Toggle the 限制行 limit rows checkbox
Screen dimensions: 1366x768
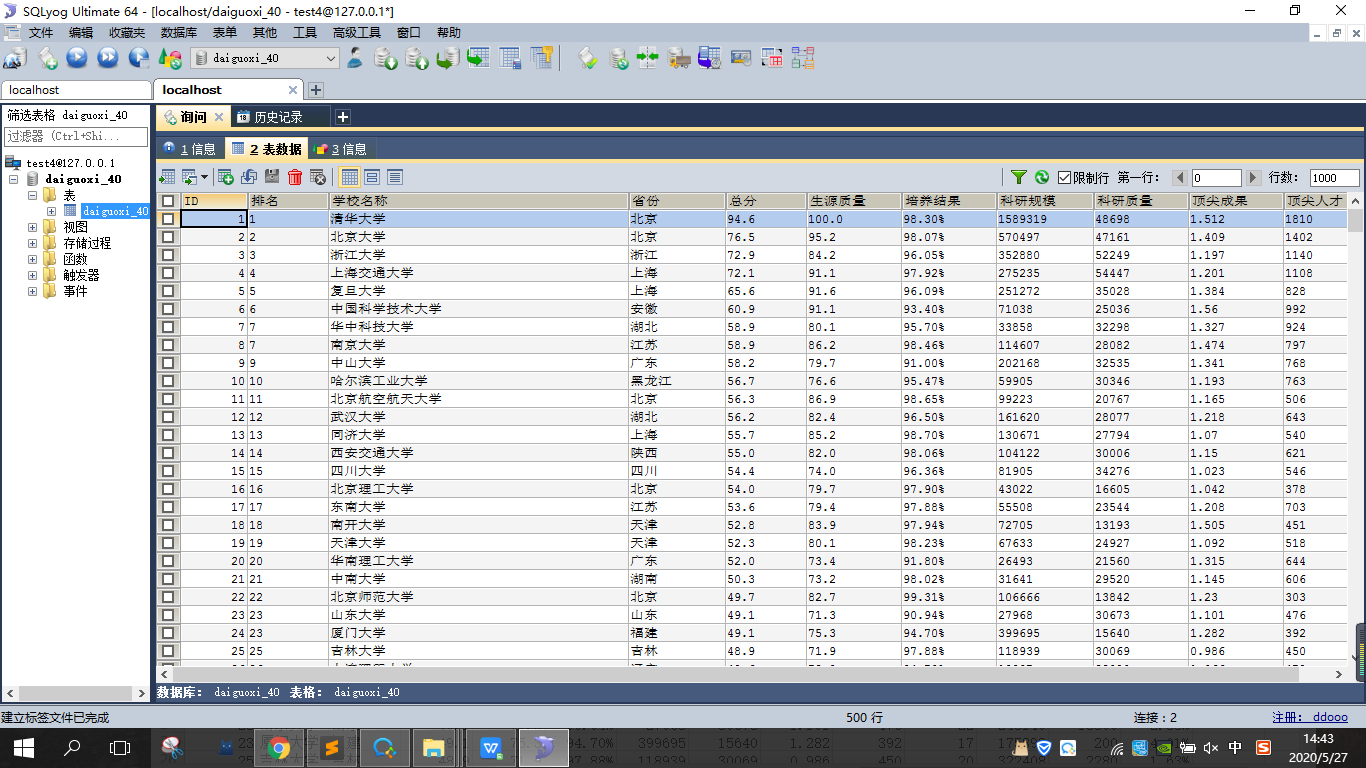click(x=1064, y=177)
